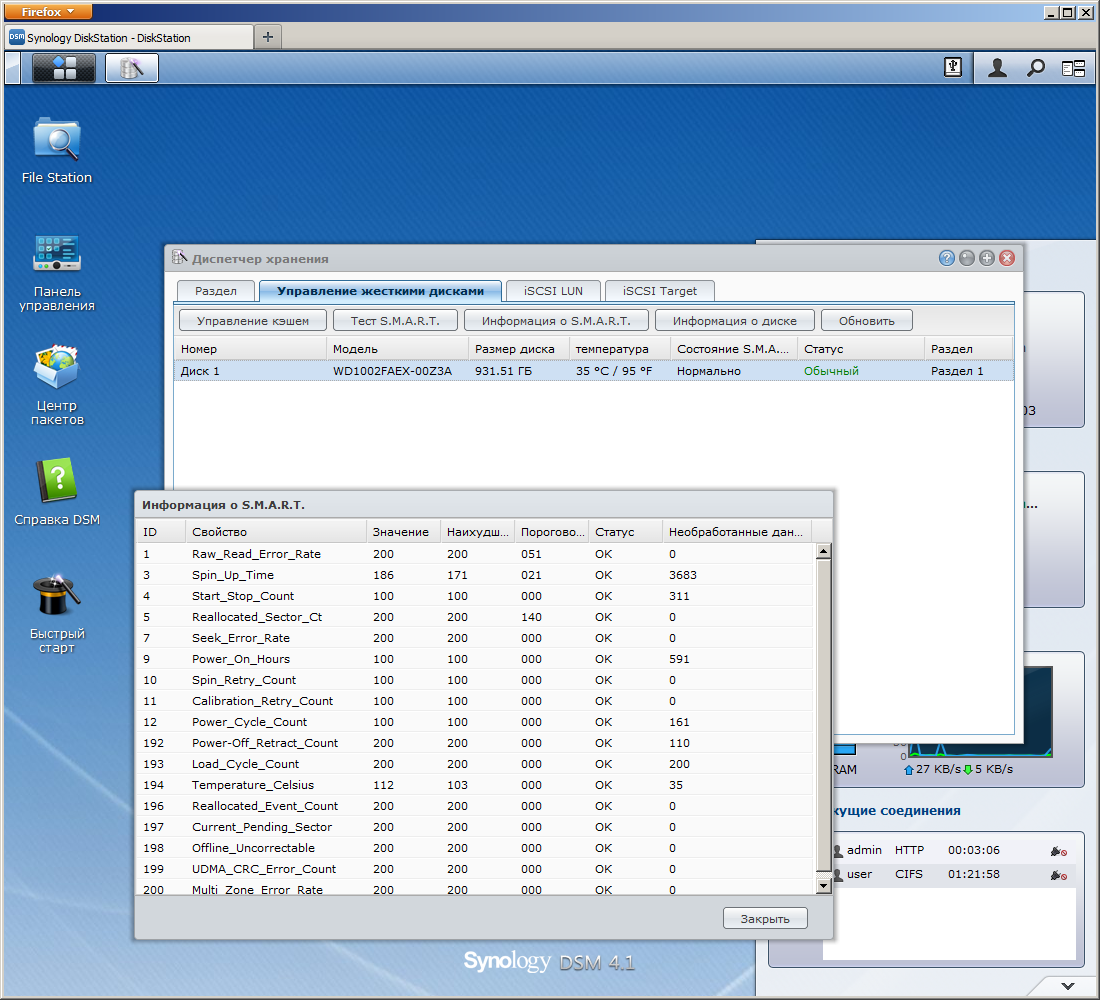Open the Центр пакетов desktop icon
The width and height of the screenshot is (1100, 1000).
(57, 386)
